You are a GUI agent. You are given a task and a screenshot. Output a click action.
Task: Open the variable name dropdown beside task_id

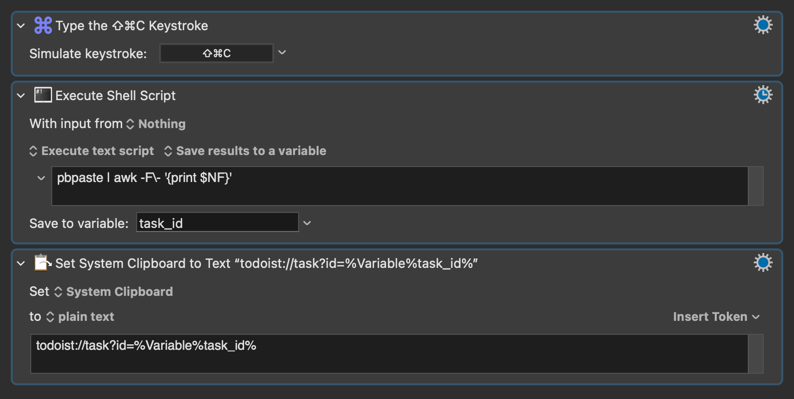(307, 223)
